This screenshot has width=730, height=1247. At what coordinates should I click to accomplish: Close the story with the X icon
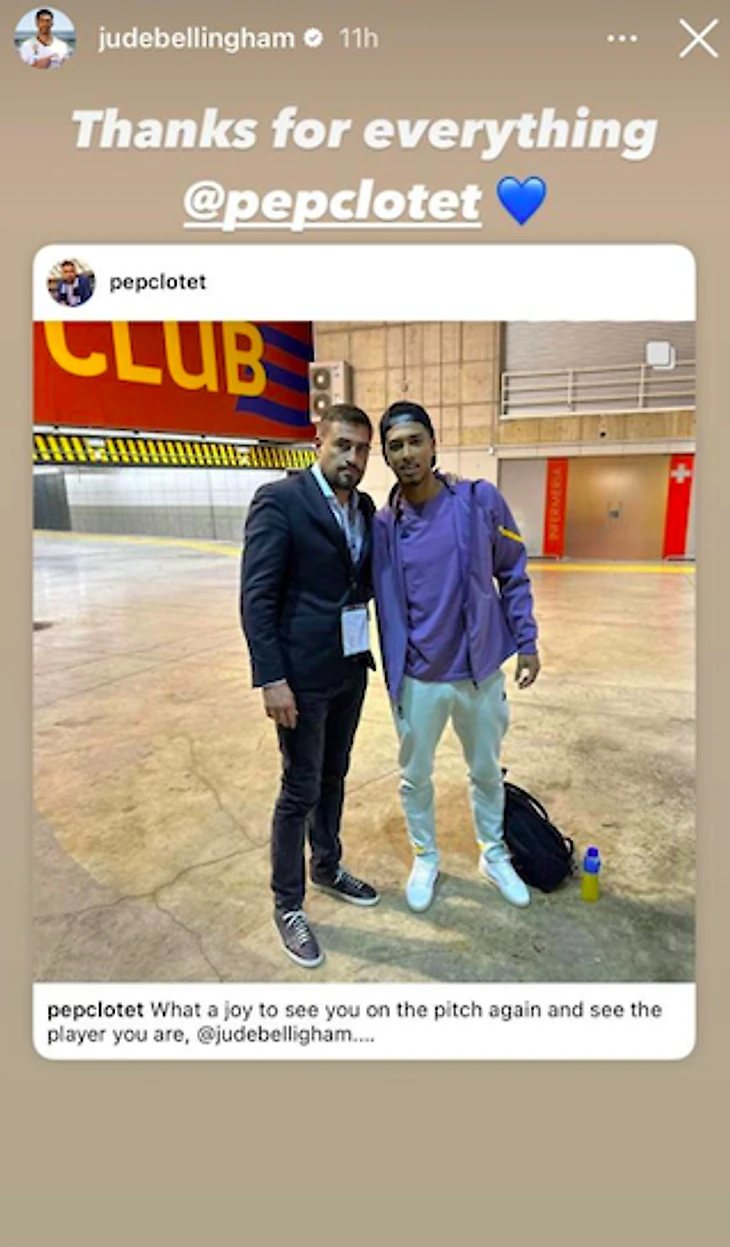click(x=698, y=39)
